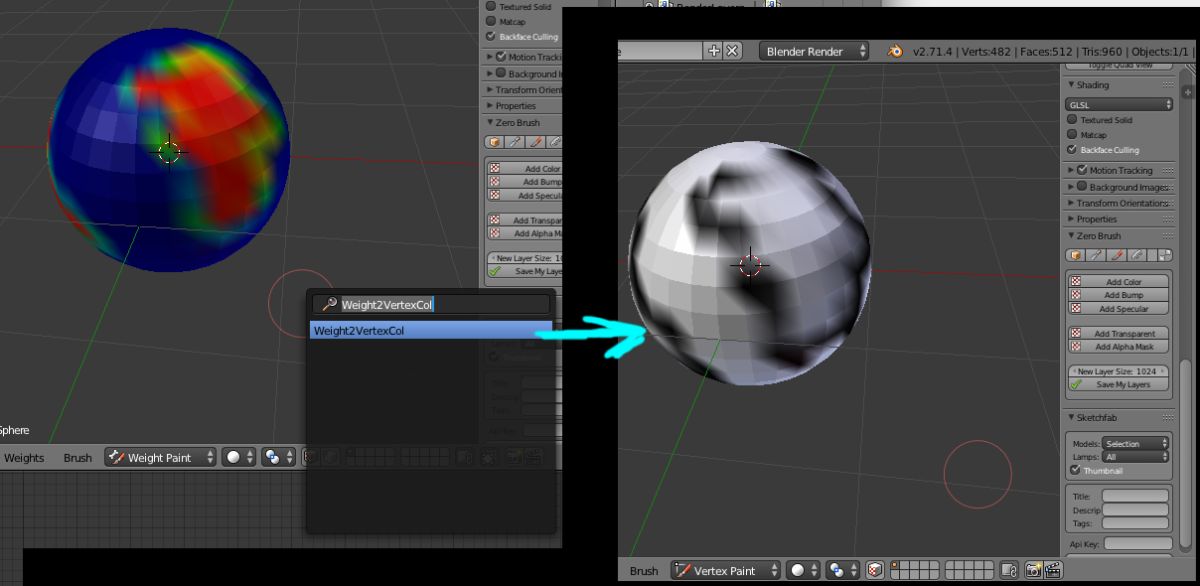Click the lock camera to layers icon in Vertex Paint header
Screen dimensions: 1200x586
coord(1010,570)
